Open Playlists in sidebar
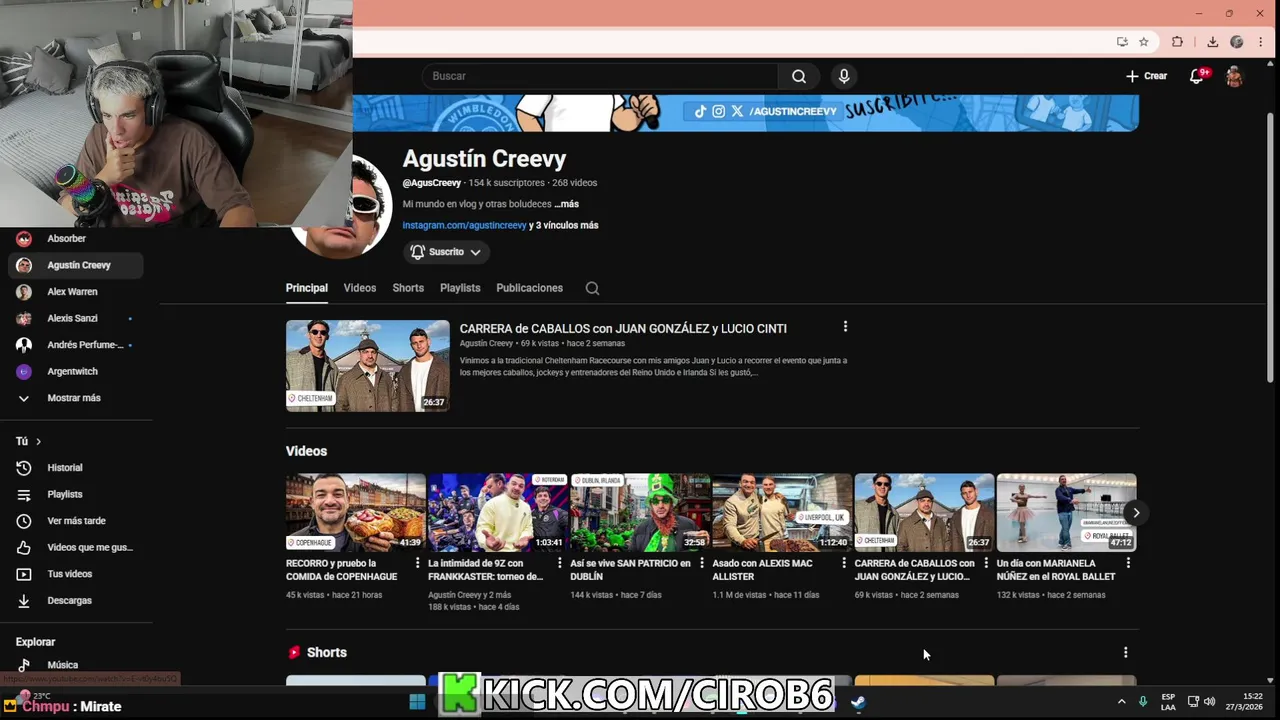 (x=76, y=494)
